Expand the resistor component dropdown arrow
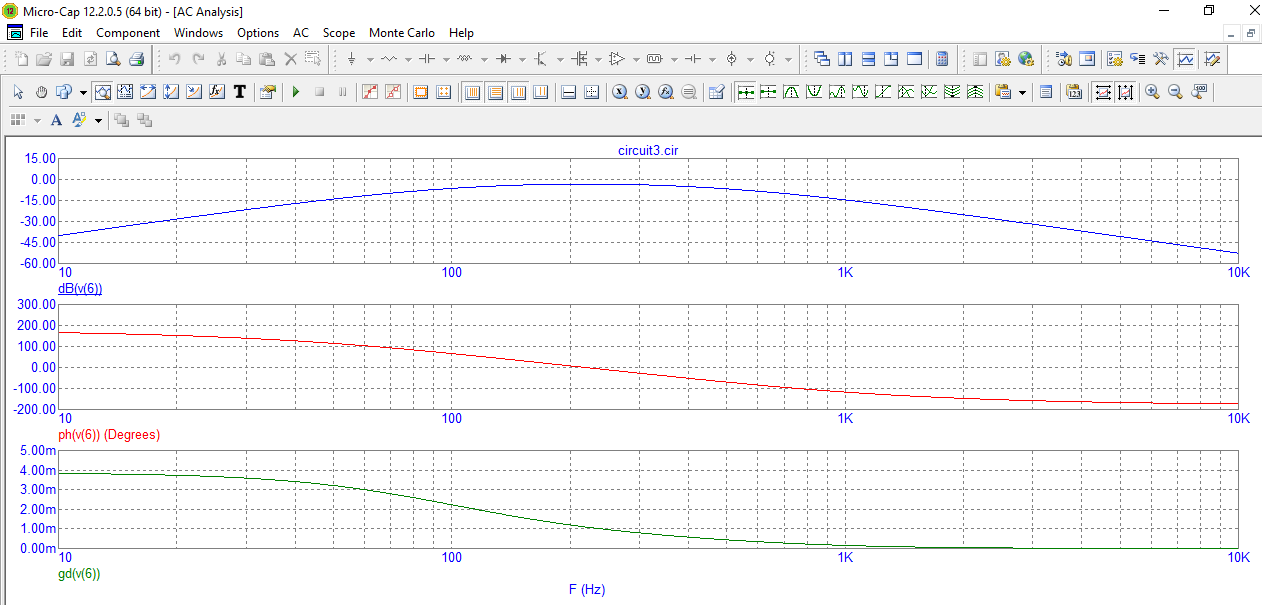 (408, 59)
